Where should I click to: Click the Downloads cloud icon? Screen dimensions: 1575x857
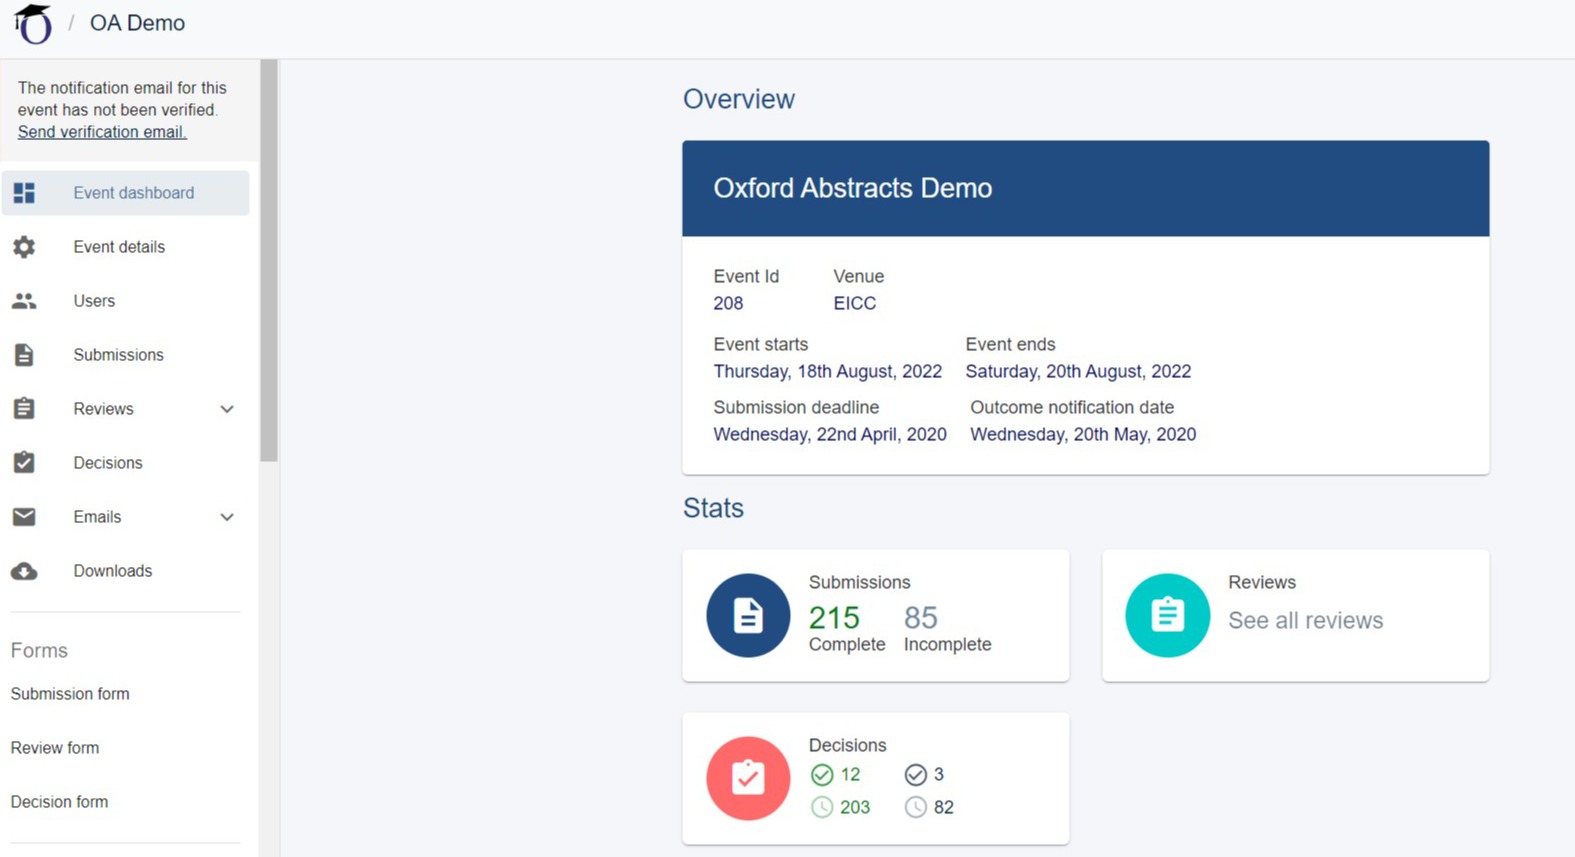(24, 571)
